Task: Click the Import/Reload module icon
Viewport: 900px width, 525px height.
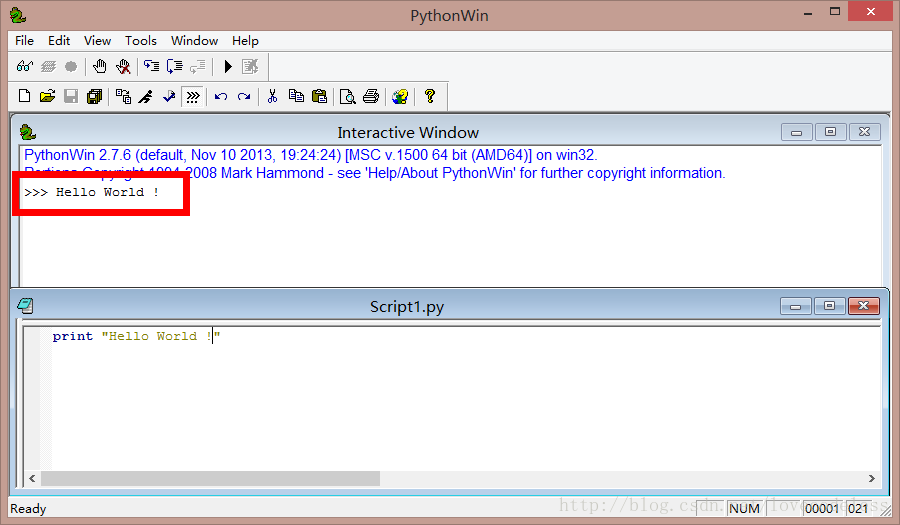Action: coord(123,96)
